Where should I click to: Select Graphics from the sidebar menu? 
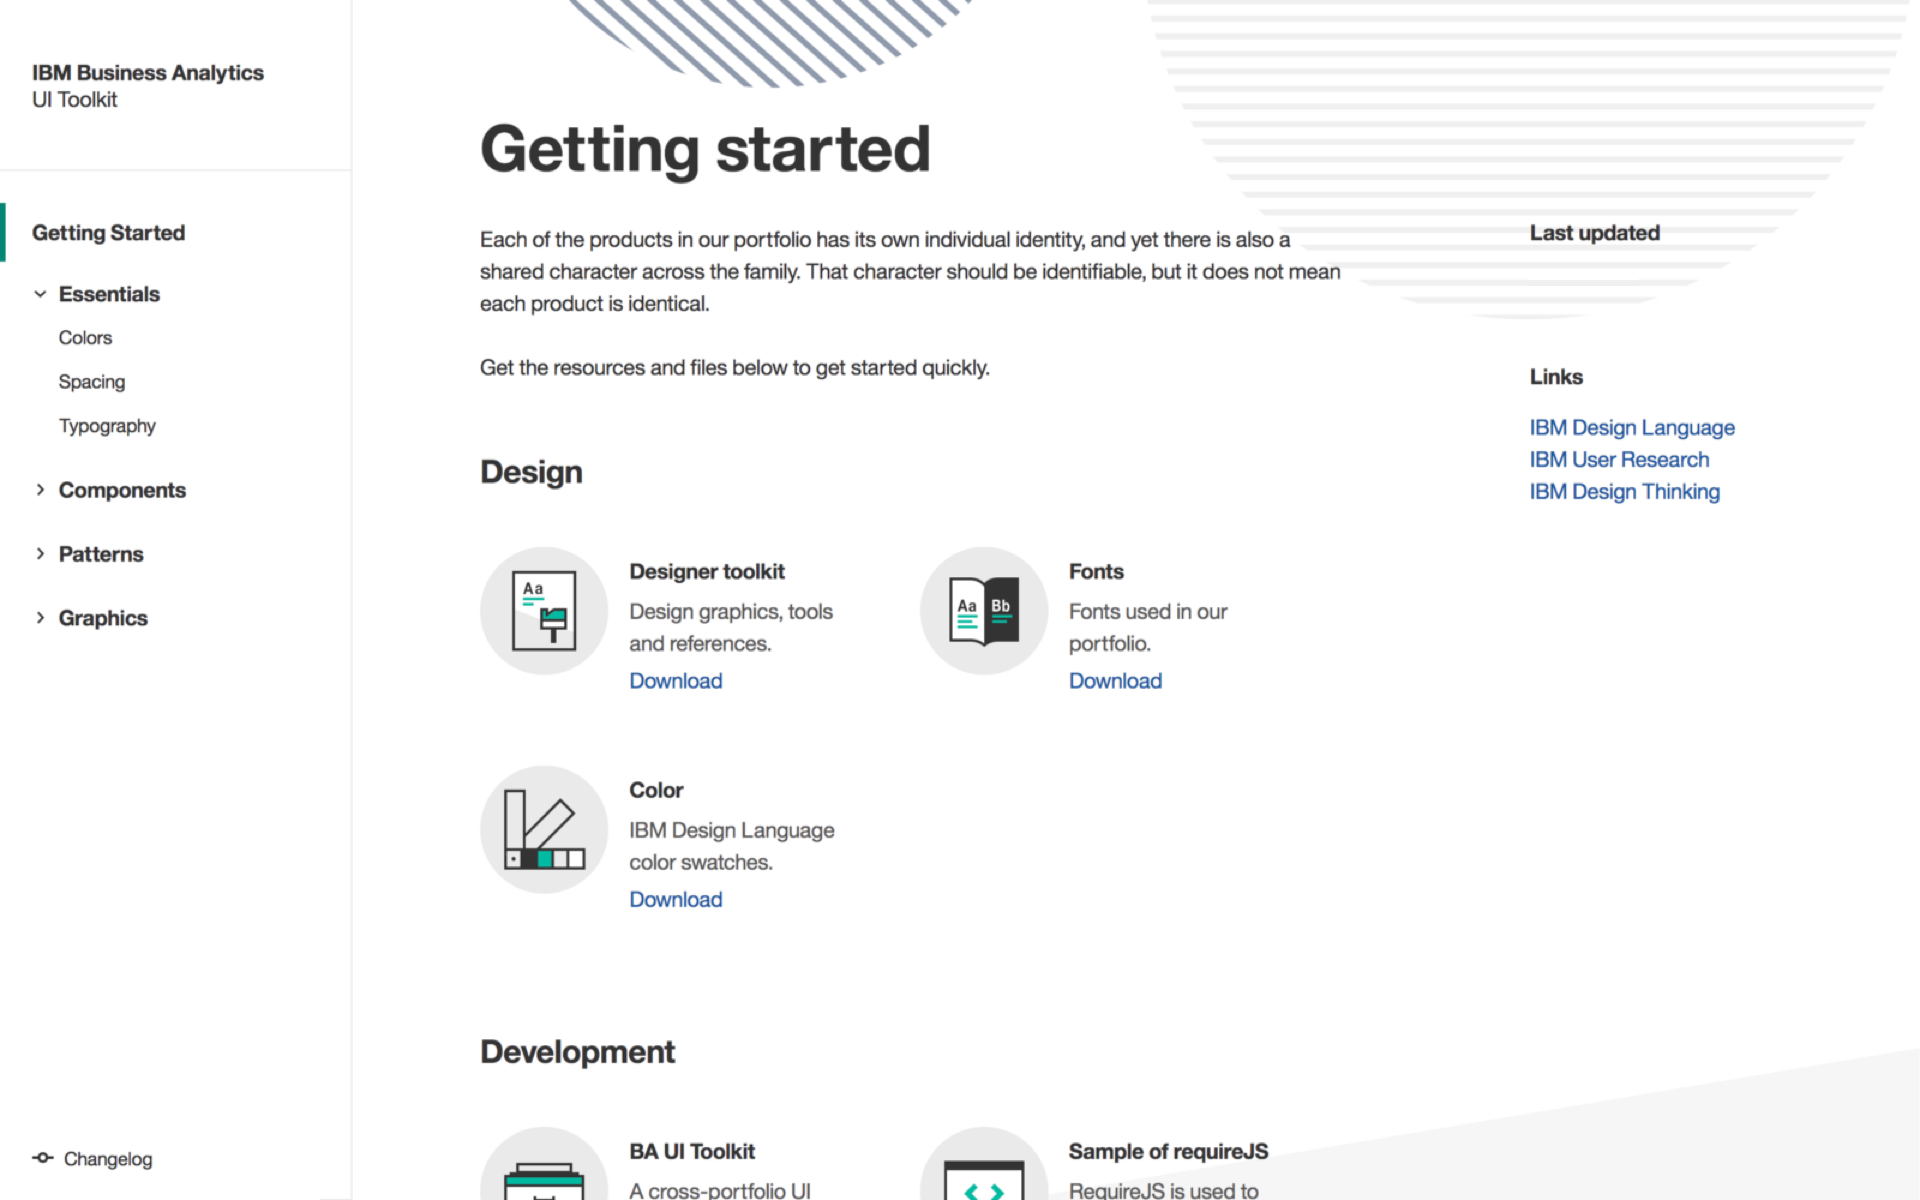(104, 618)
